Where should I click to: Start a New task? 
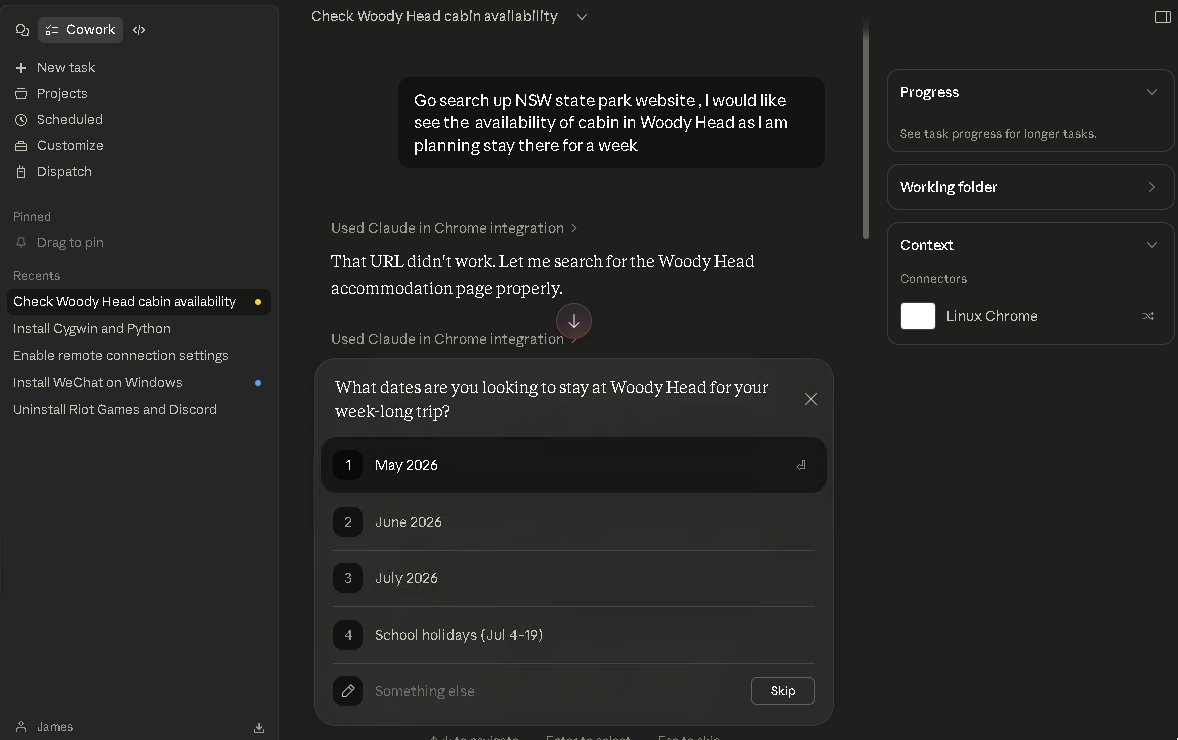(x=66, y=68)
